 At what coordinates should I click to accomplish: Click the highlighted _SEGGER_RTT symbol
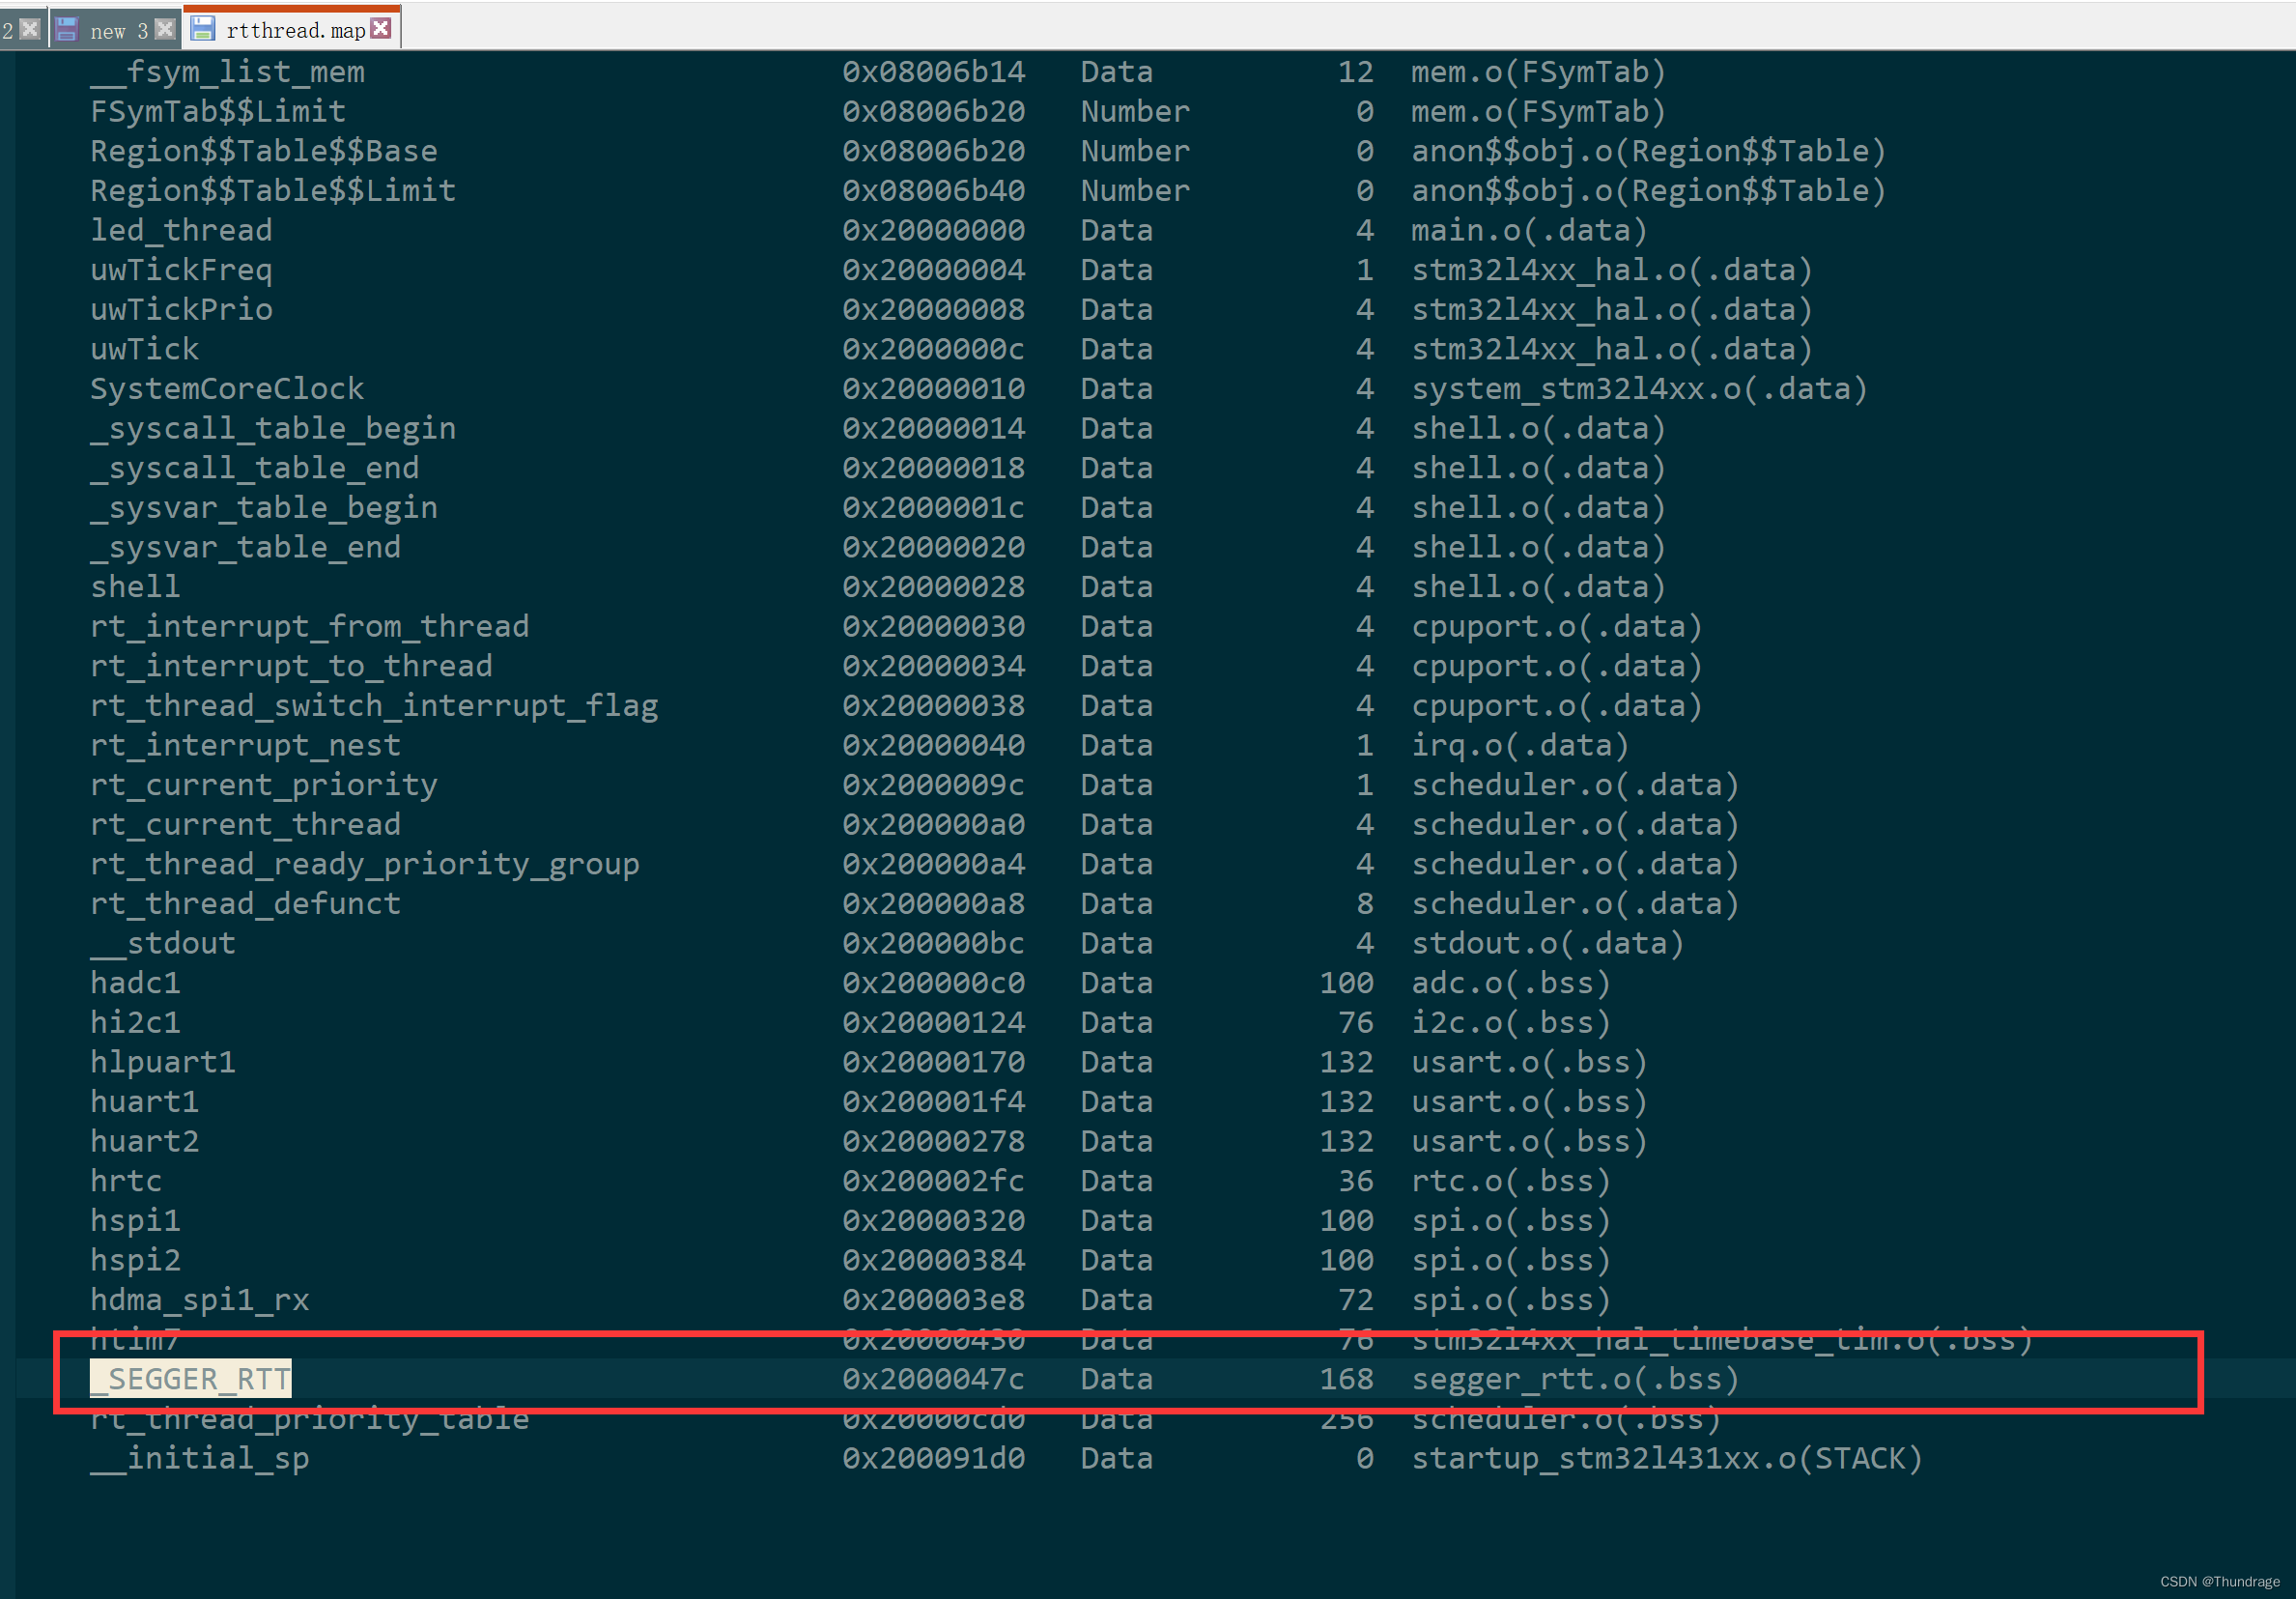click(190, 1379)
